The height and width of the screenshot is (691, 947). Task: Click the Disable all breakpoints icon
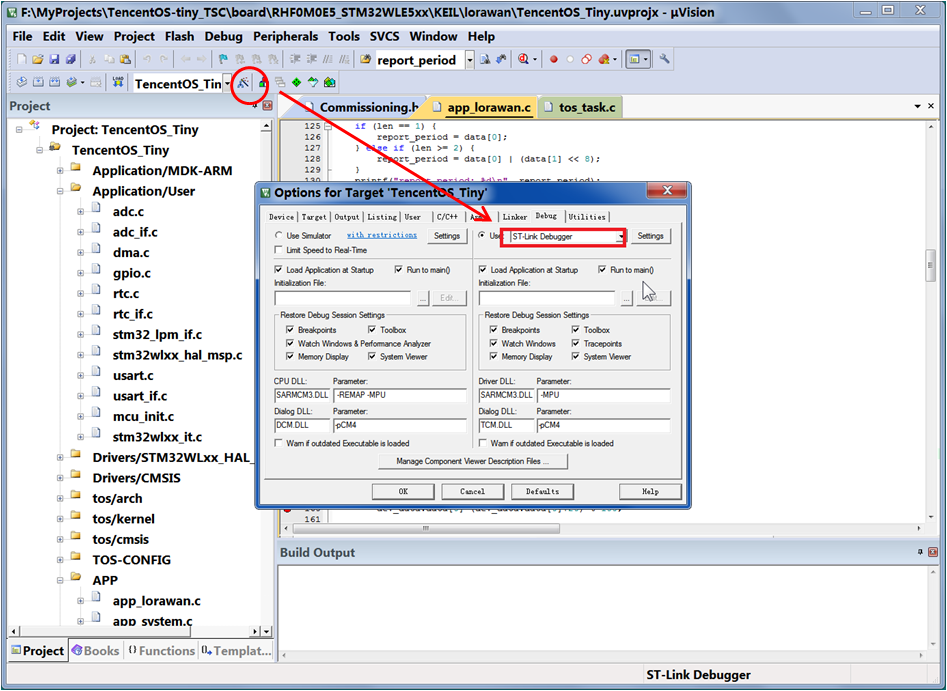tap(586, 59)
